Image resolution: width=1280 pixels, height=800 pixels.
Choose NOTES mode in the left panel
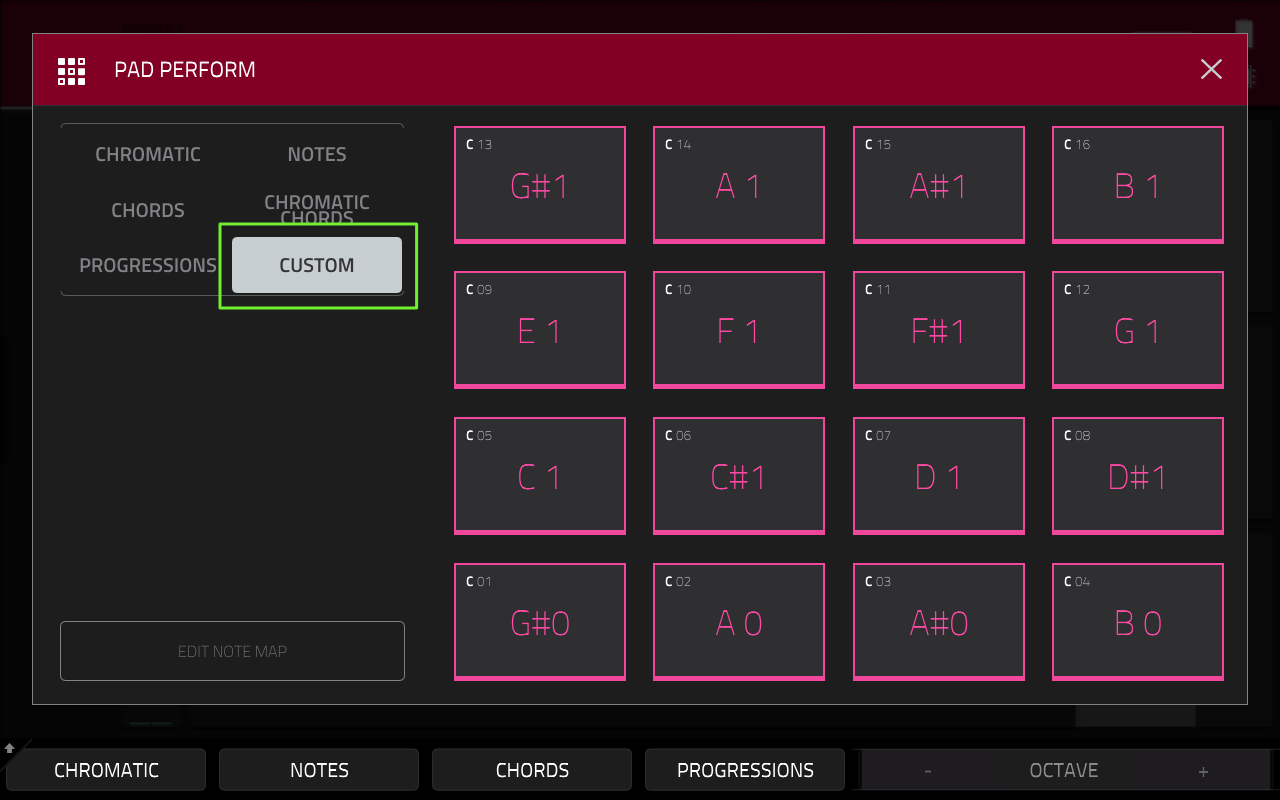(316, 154)
